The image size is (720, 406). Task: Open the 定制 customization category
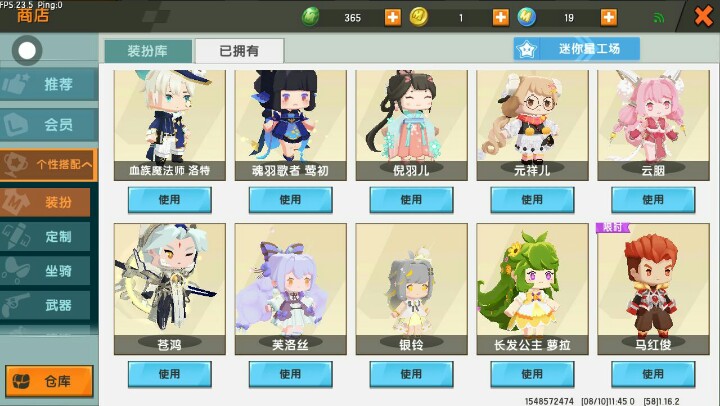(45, 237)
